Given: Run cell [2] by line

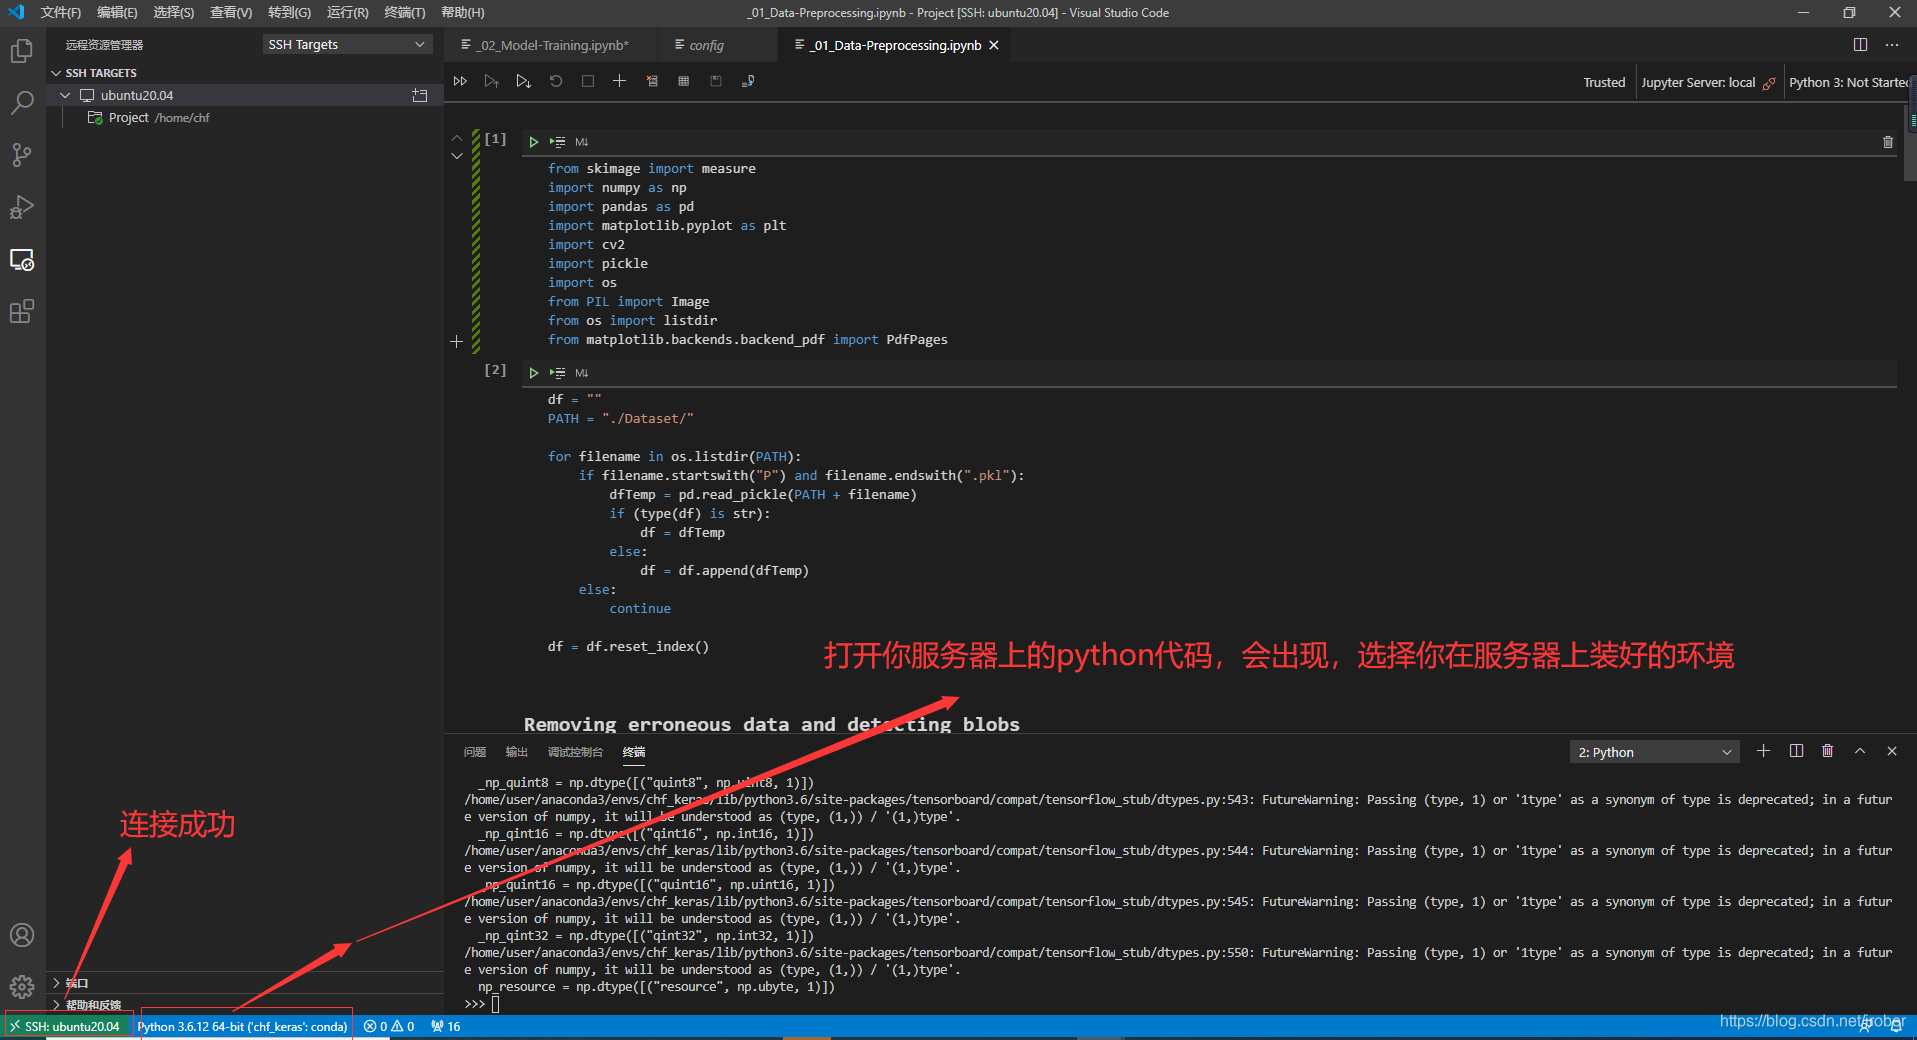Looking at the screenshot, I should pyautogui.click(x=558, y=373).
